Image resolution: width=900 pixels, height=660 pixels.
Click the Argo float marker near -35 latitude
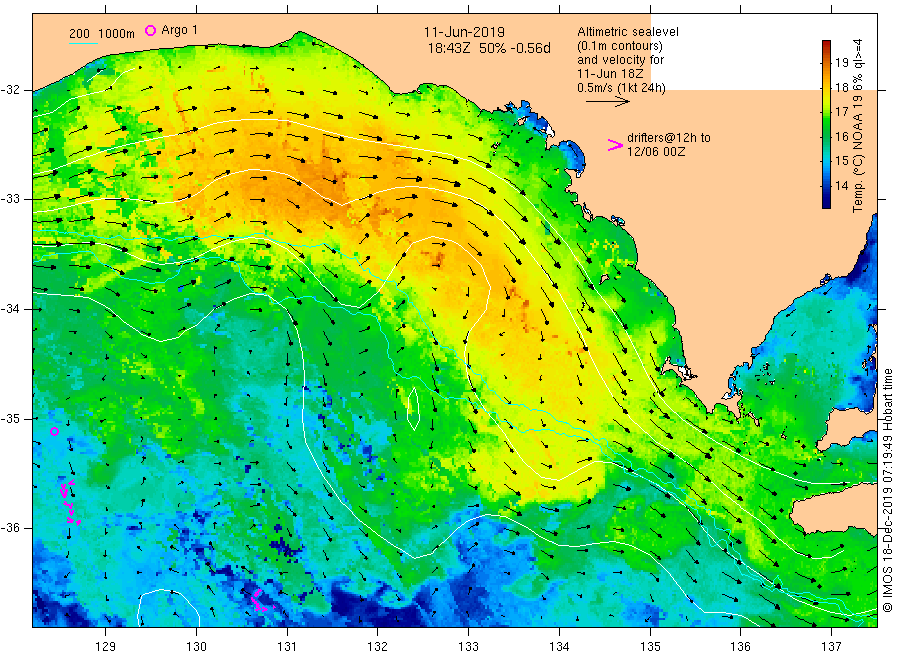[x=55, y=431]
